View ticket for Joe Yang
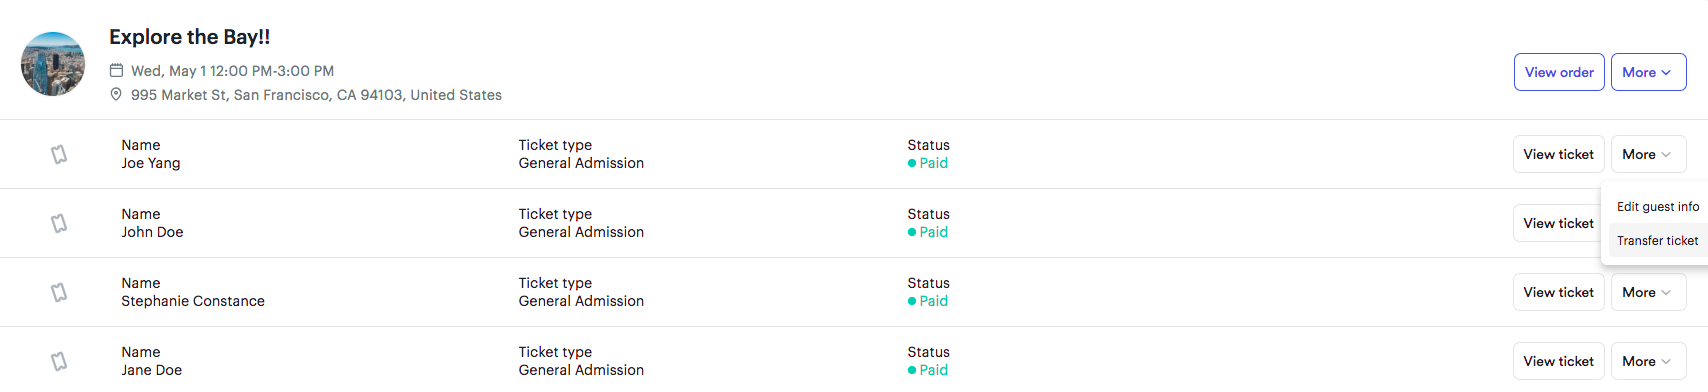Screen dimensions: 1708x392 click(1558, 154)
